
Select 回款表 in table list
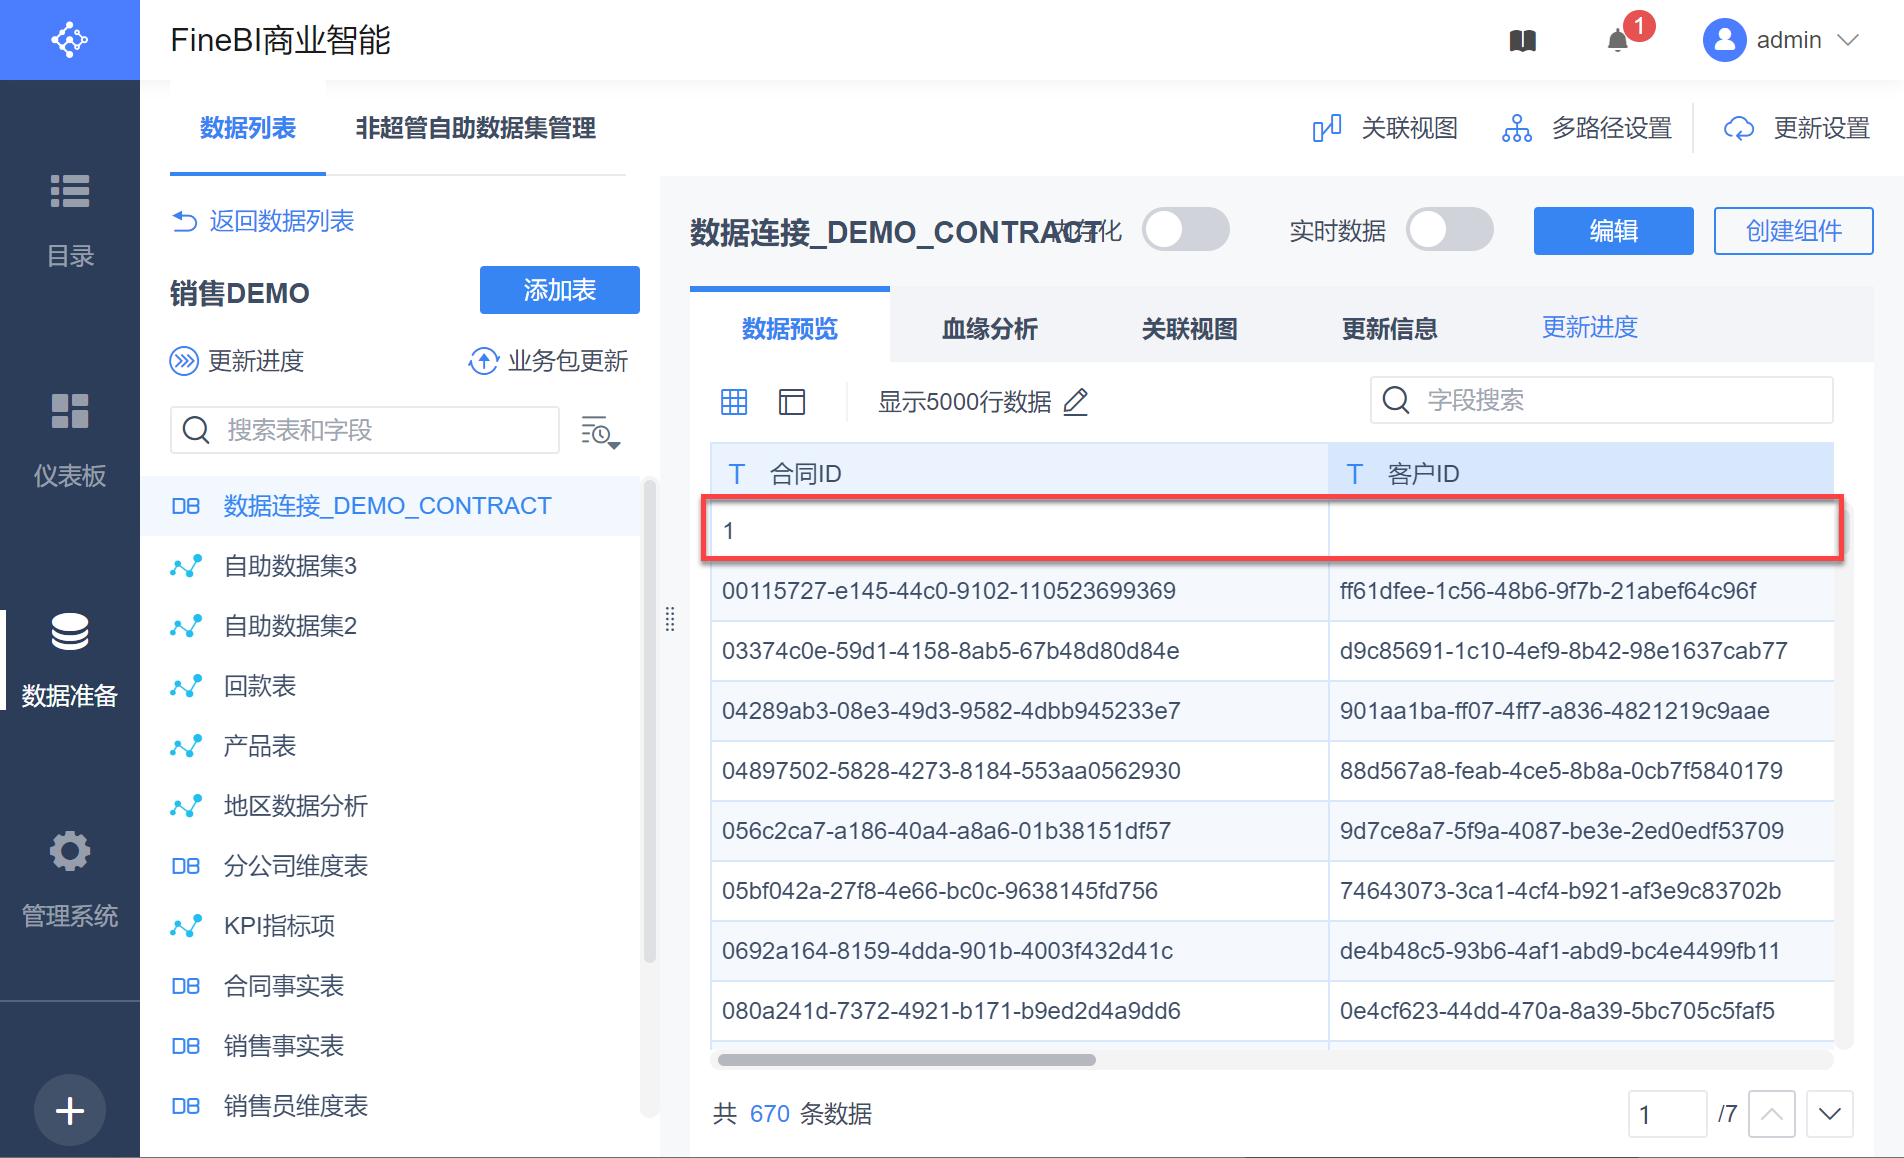(390, 686)
